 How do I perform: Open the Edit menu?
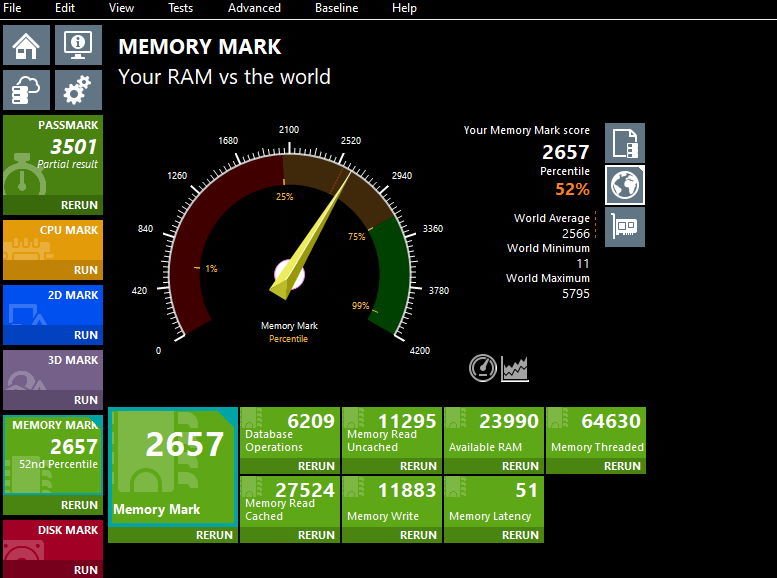pos(65,8)
